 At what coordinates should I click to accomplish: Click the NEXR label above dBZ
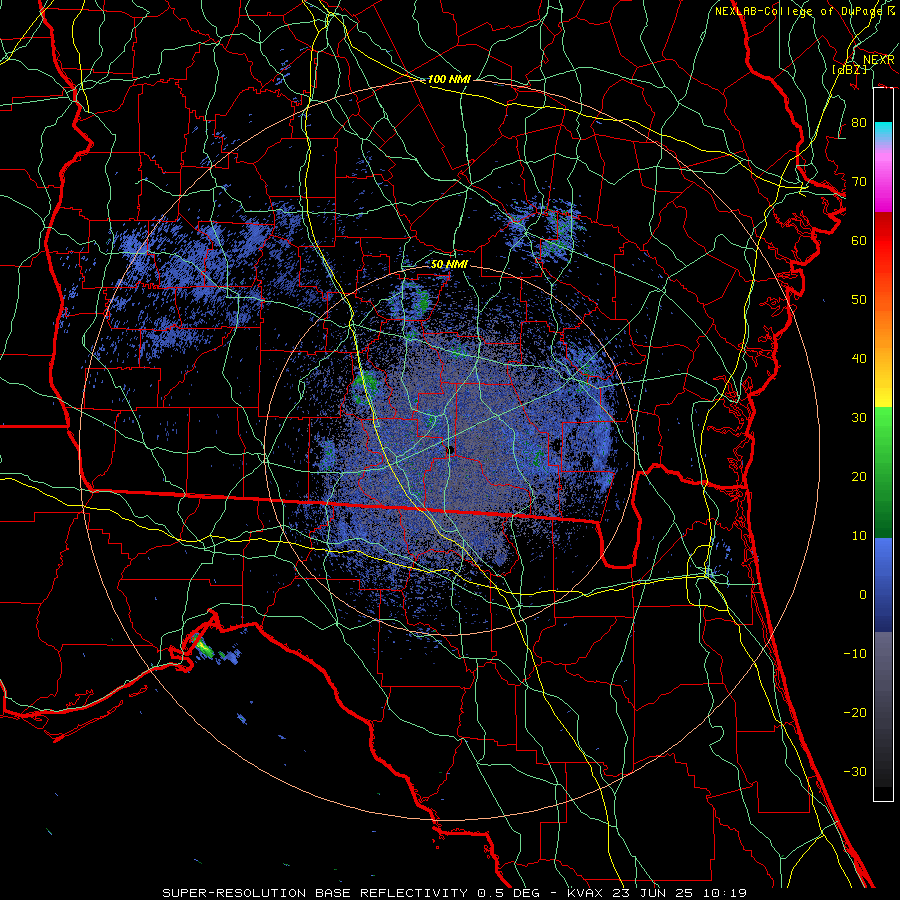[879, 60]
